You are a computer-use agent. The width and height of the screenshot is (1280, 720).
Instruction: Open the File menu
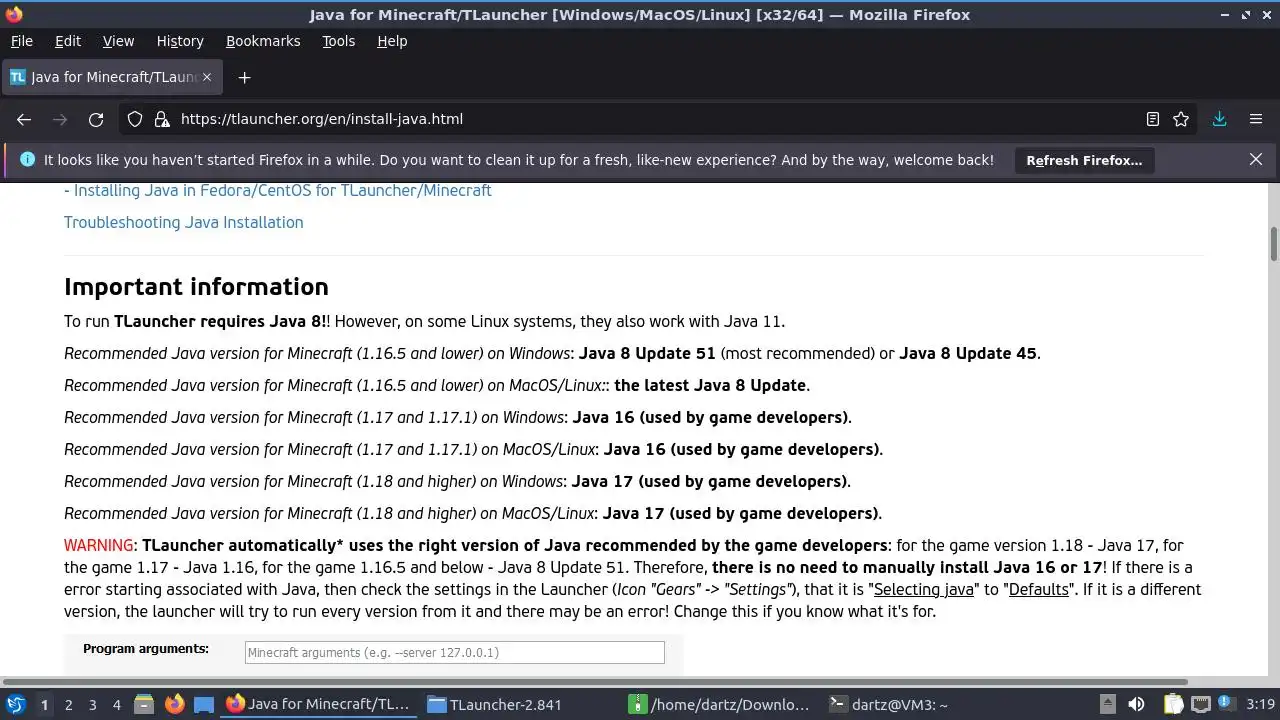21,41
